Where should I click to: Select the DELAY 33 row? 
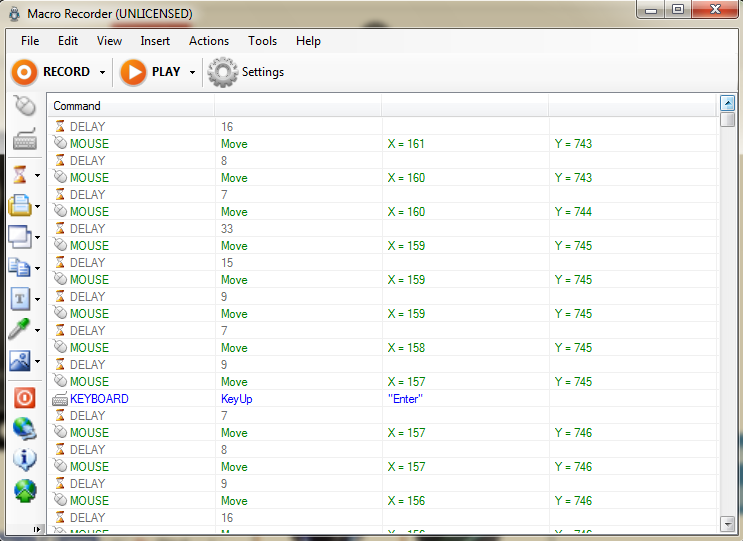coord(383,229)
